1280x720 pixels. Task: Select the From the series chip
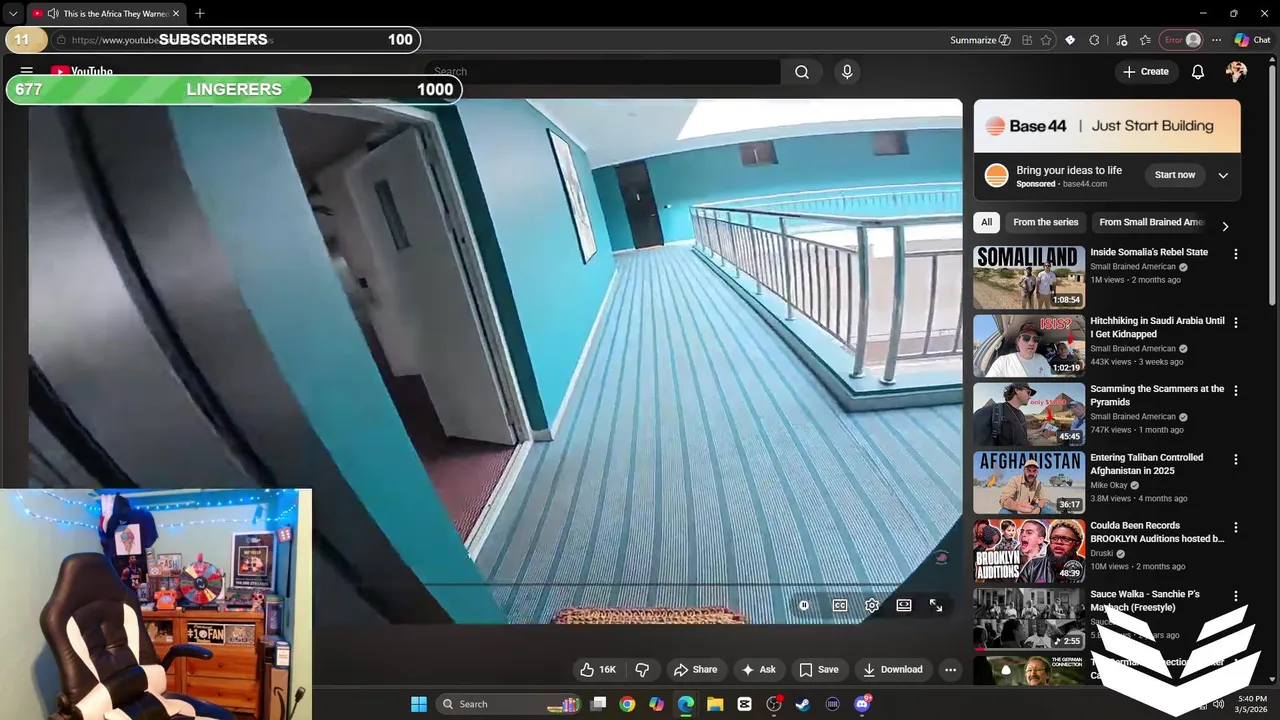pos(1045,222)
